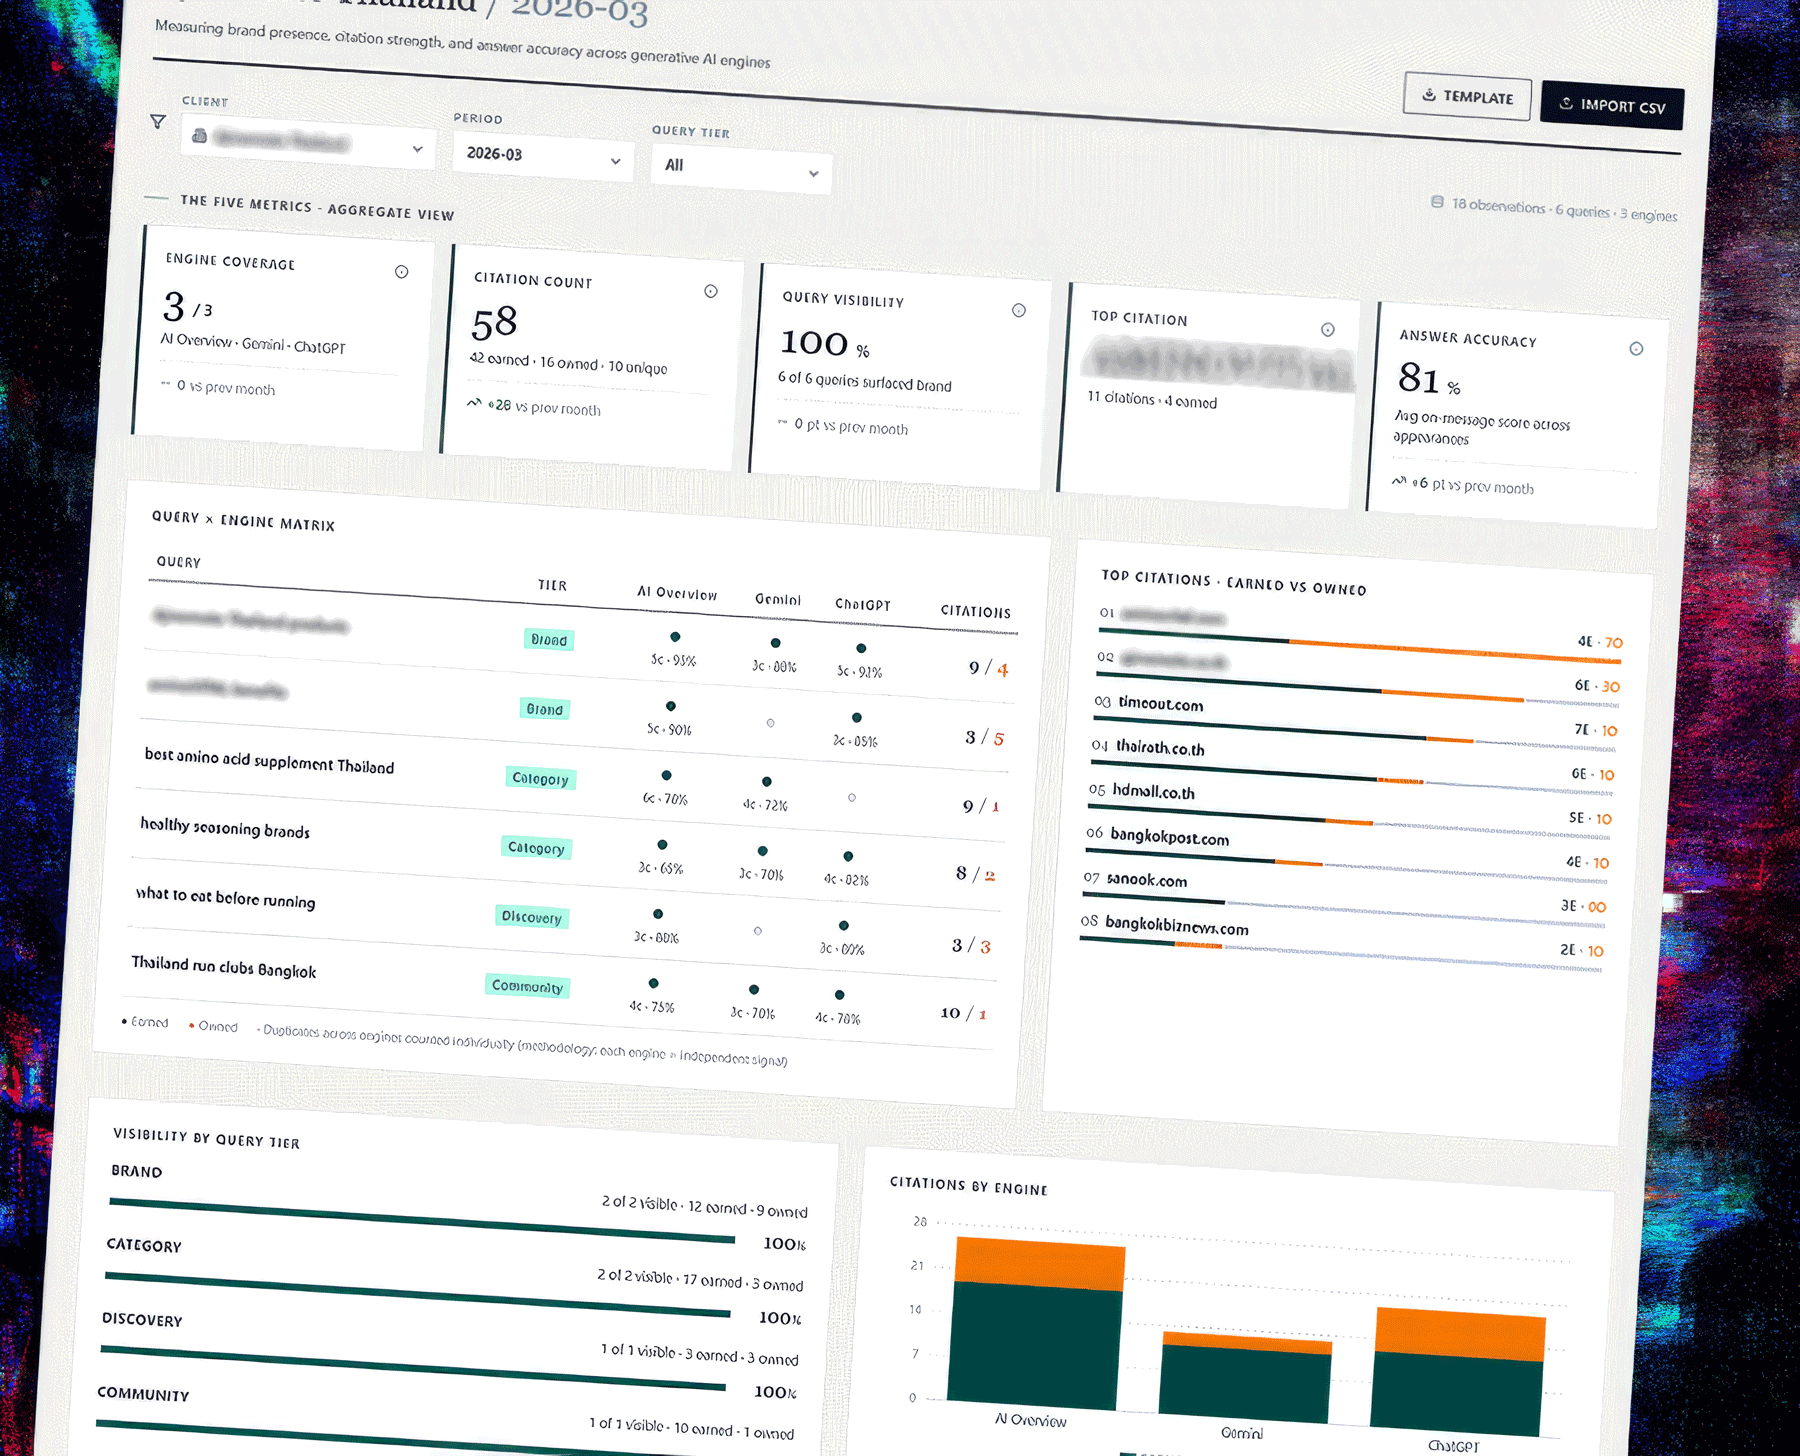Click the Brand visibility progress bar
Viewport: 1800px width, 1456px height.
(x=422, y=1220)
